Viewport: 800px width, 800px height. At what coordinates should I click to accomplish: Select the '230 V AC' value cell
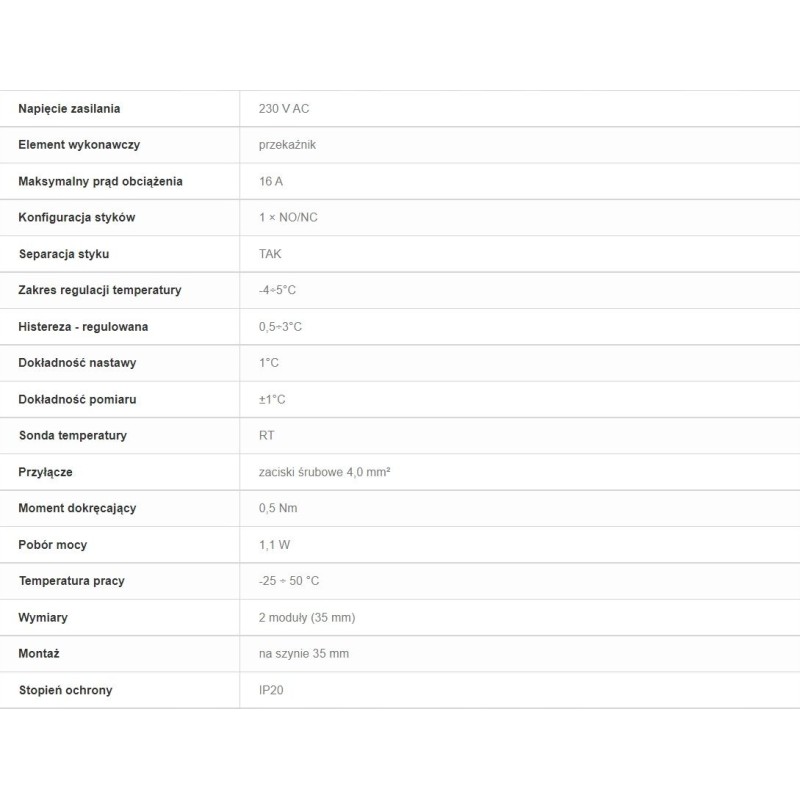tap(284, 108)
